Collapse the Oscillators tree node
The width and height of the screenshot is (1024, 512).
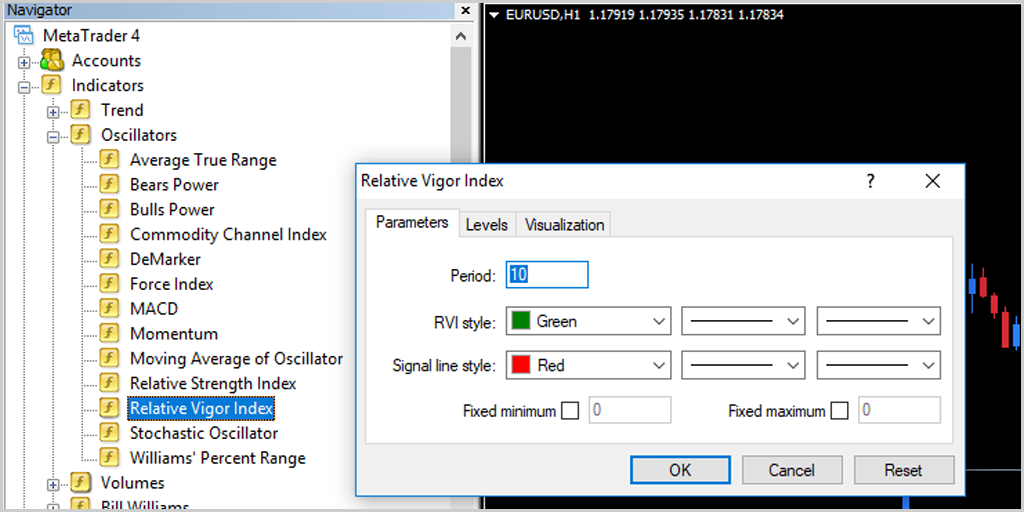(x=54, y=137)
